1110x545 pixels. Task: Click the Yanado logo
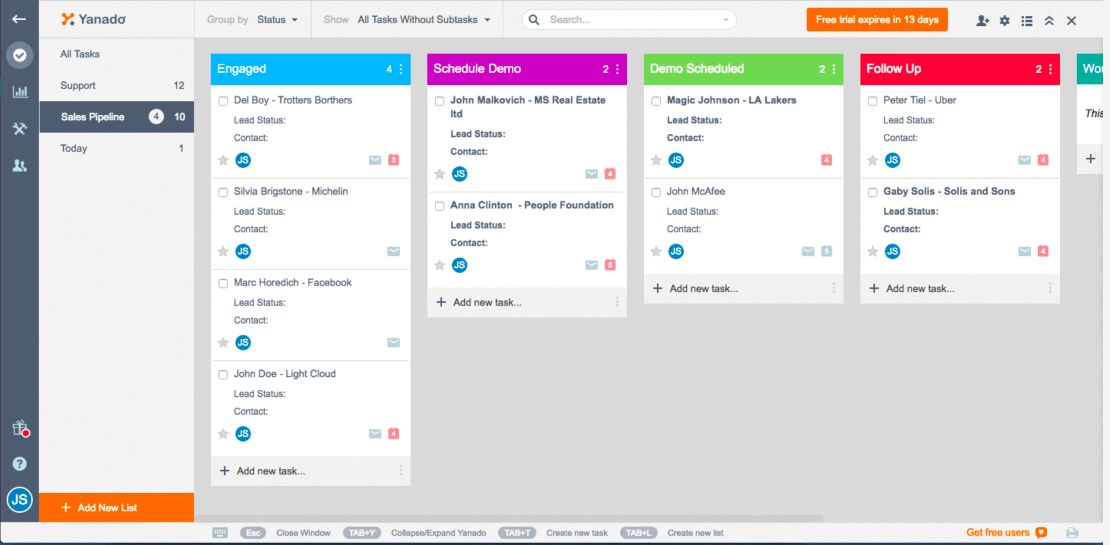point(93,19)
